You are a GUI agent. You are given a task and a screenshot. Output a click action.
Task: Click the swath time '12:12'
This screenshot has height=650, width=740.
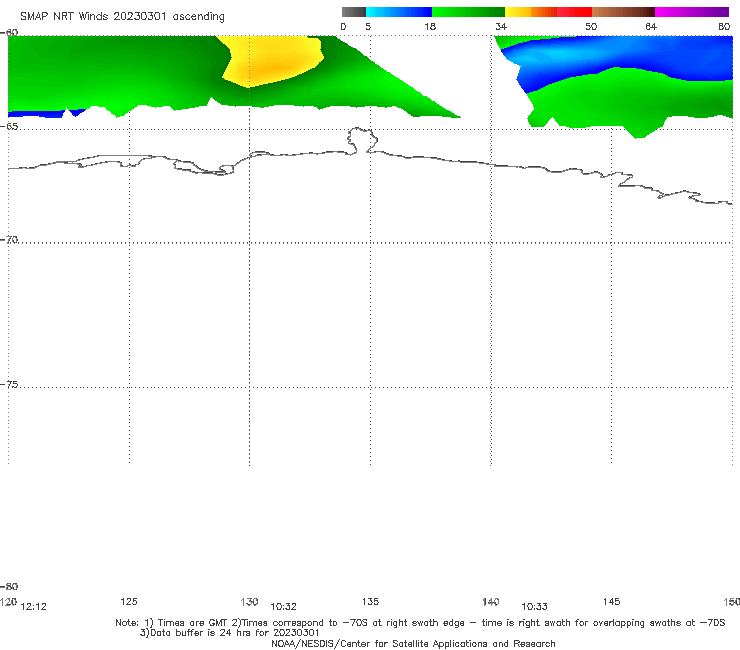[x=34, y=607]
